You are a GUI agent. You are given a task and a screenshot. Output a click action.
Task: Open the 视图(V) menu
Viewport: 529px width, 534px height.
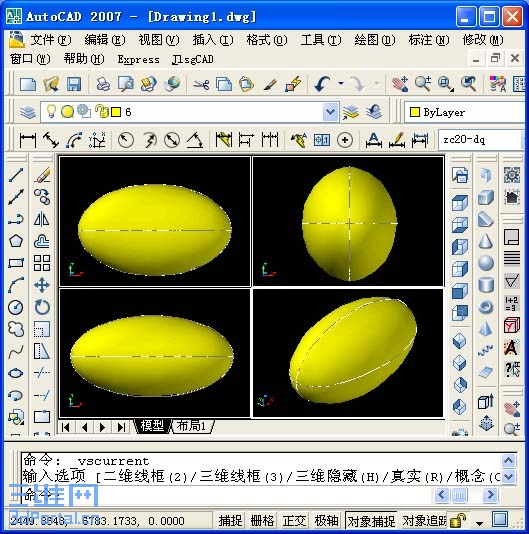[x=159, y=40]
